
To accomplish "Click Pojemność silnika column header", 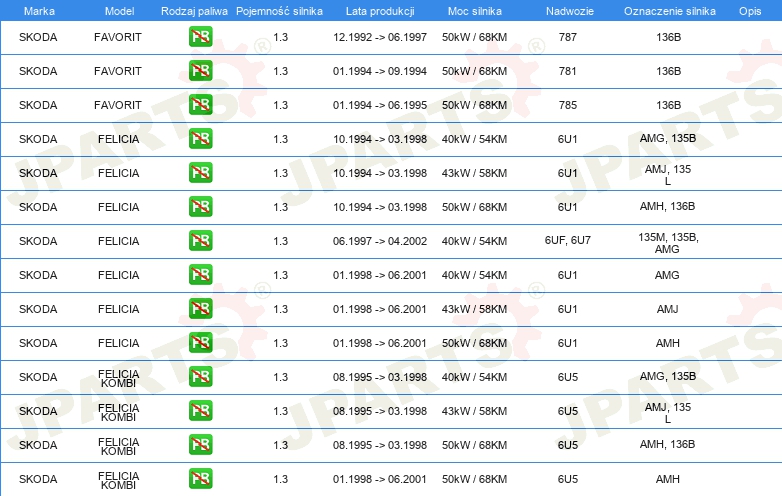I will tap(279, 11).
